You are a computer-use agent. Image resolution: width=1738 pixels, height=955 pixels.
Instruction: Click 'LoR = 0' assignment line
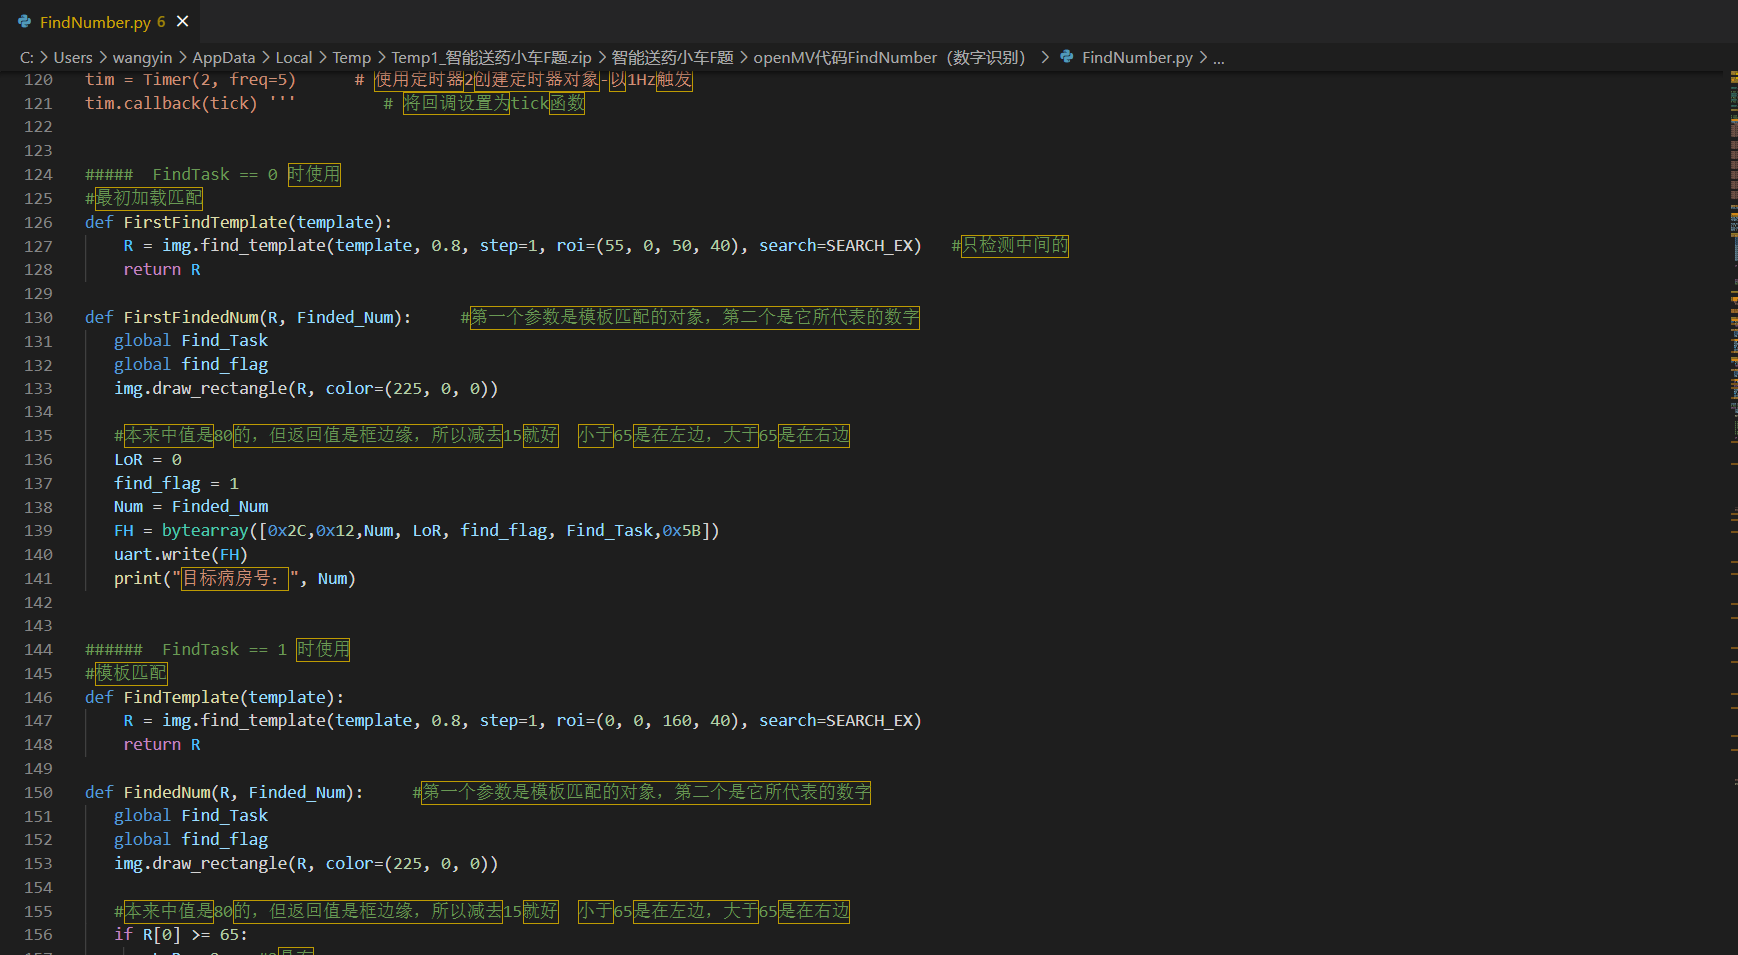coord(148,460)
